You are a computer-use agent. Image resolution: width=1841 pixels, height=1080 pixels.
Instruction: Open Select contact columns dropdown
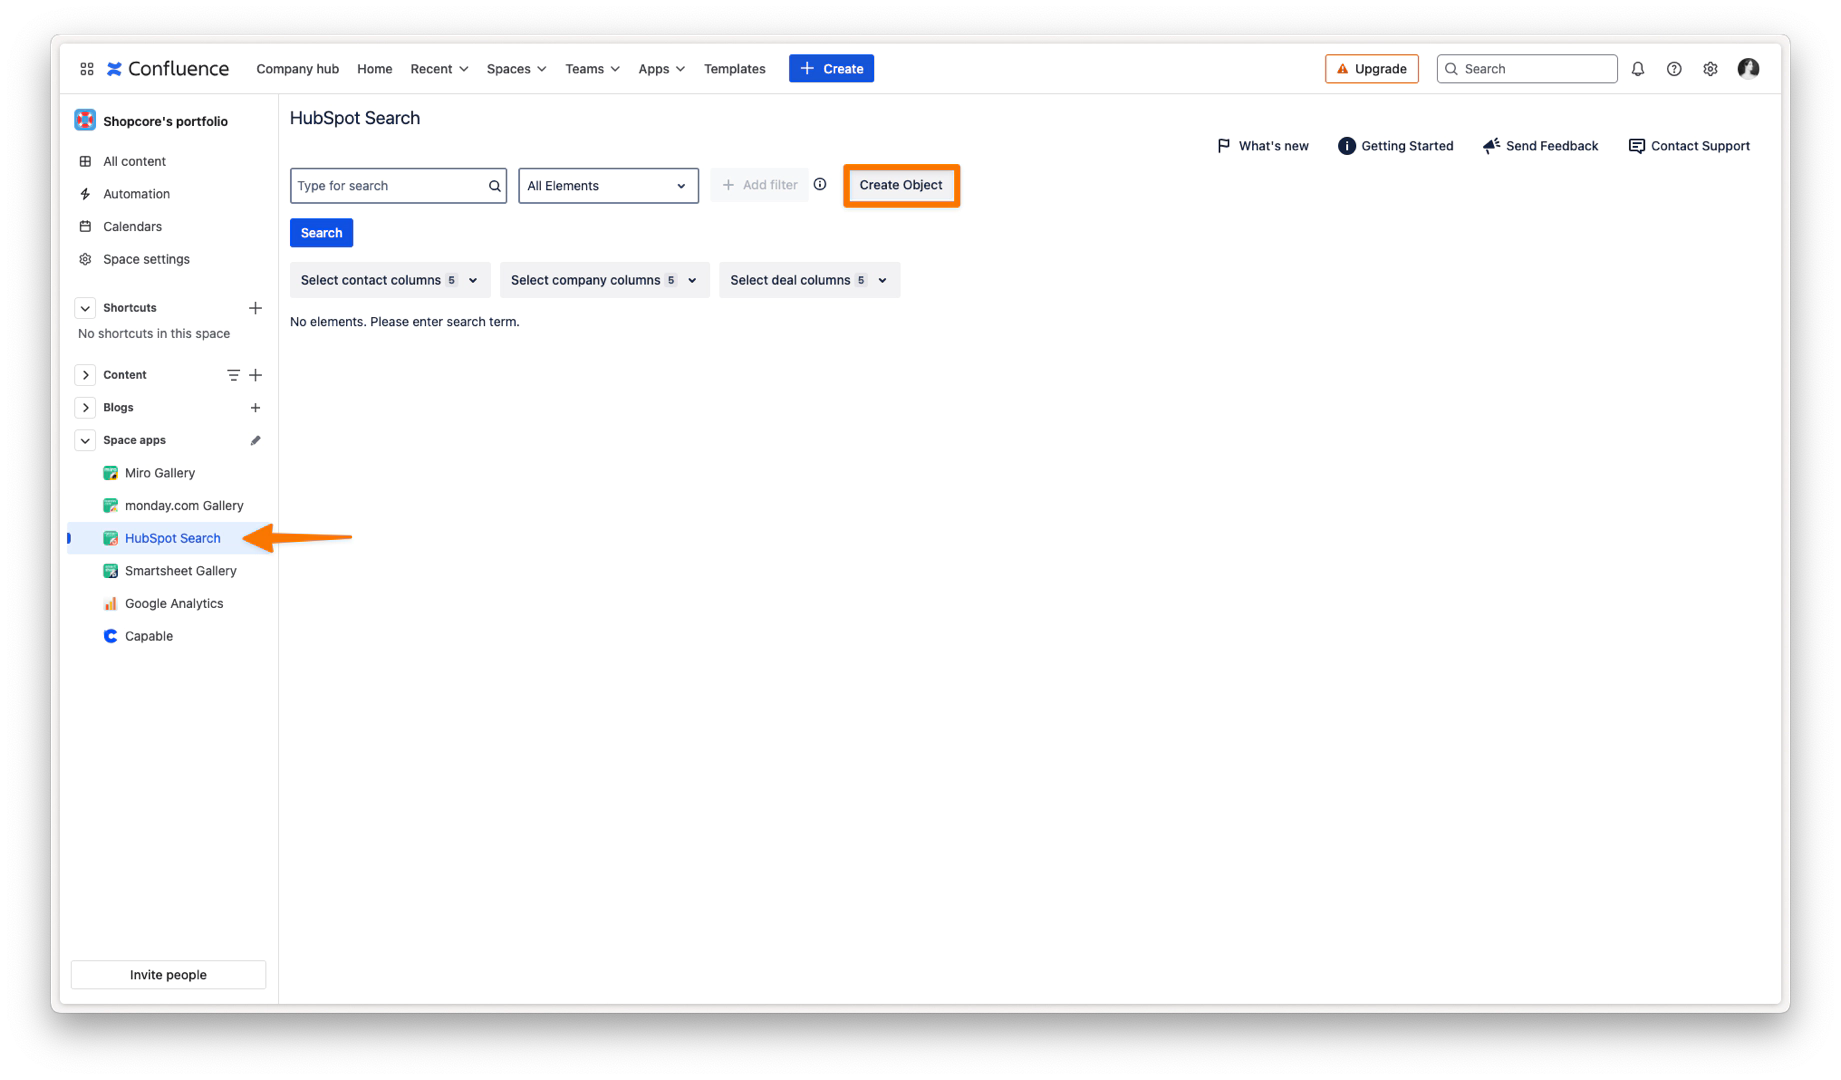pos(390,280)
